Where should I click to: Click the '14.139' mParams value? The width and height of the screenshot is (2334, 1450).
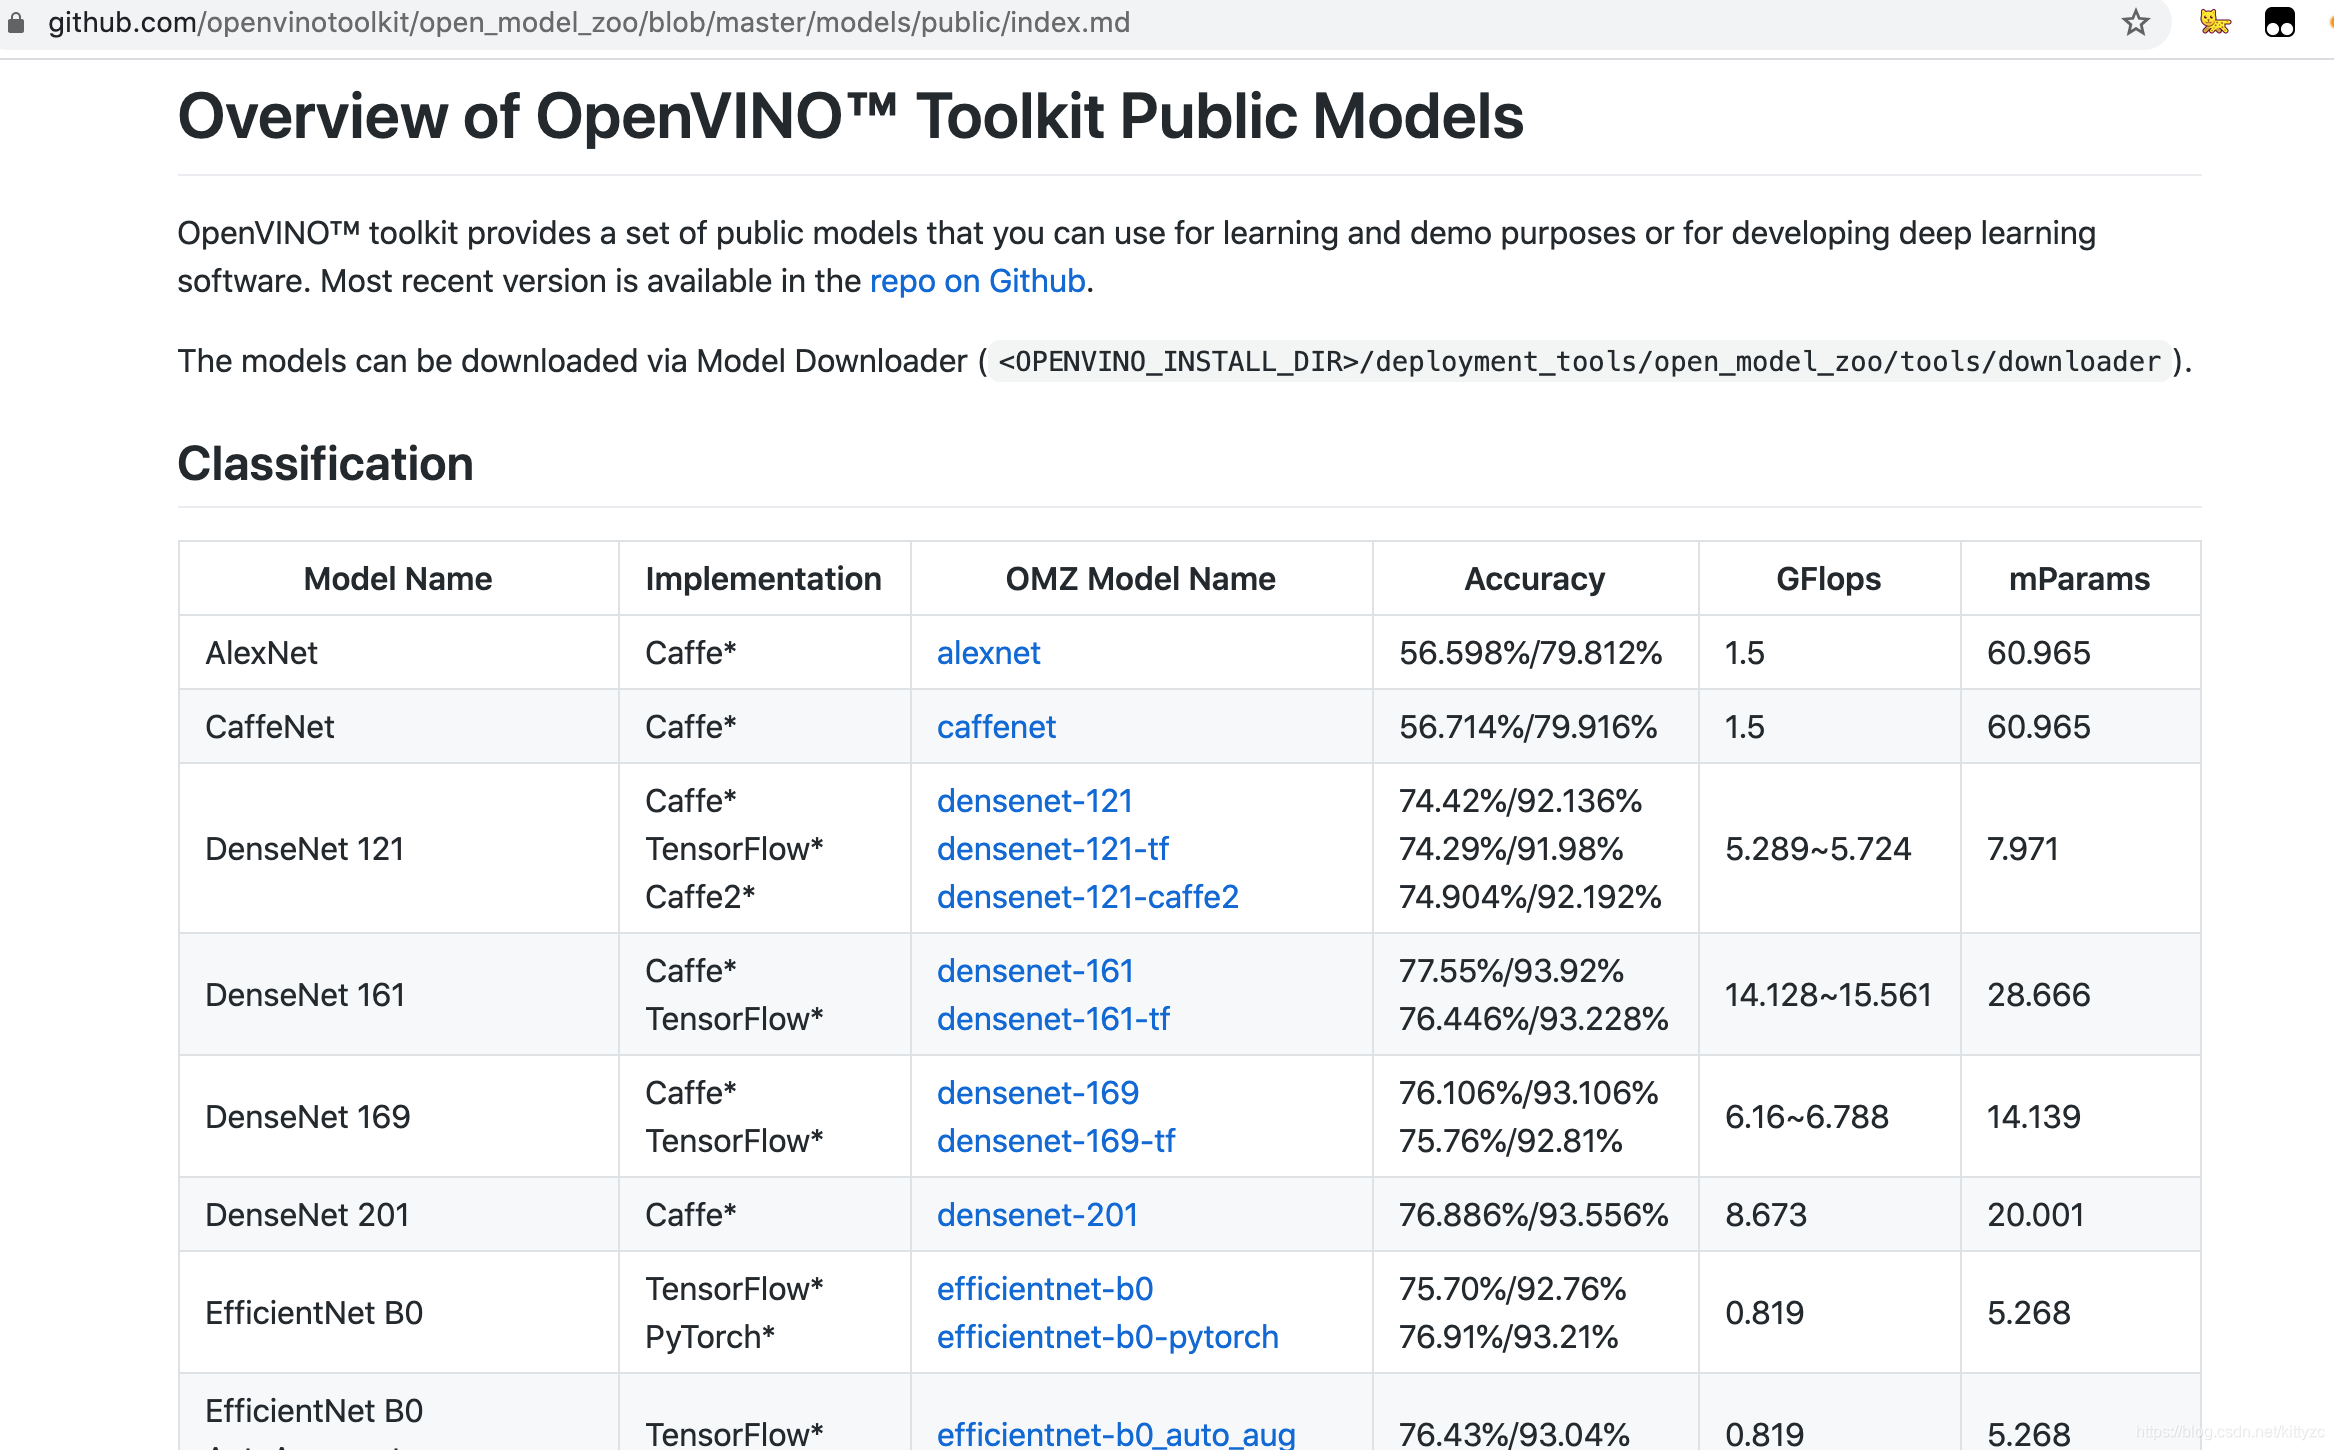(x=2033, y=1117)
